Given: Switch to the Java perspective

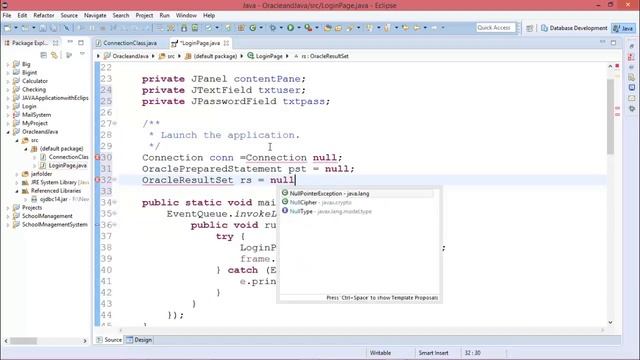Looking at the screenshot, I should [623, 28].
